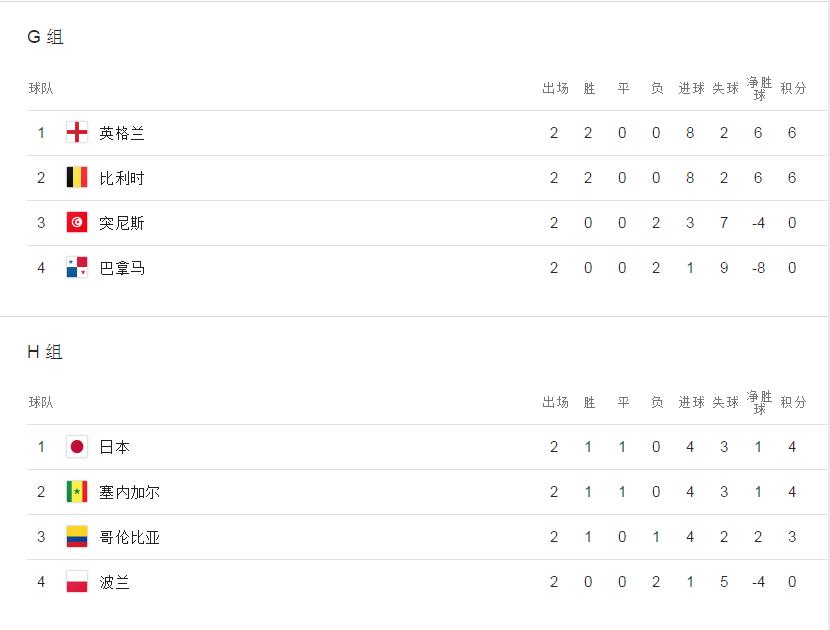This screenshot has width=830, height=630.
Task: Click the Tunisia flag icon
Action: pos(77,222)
